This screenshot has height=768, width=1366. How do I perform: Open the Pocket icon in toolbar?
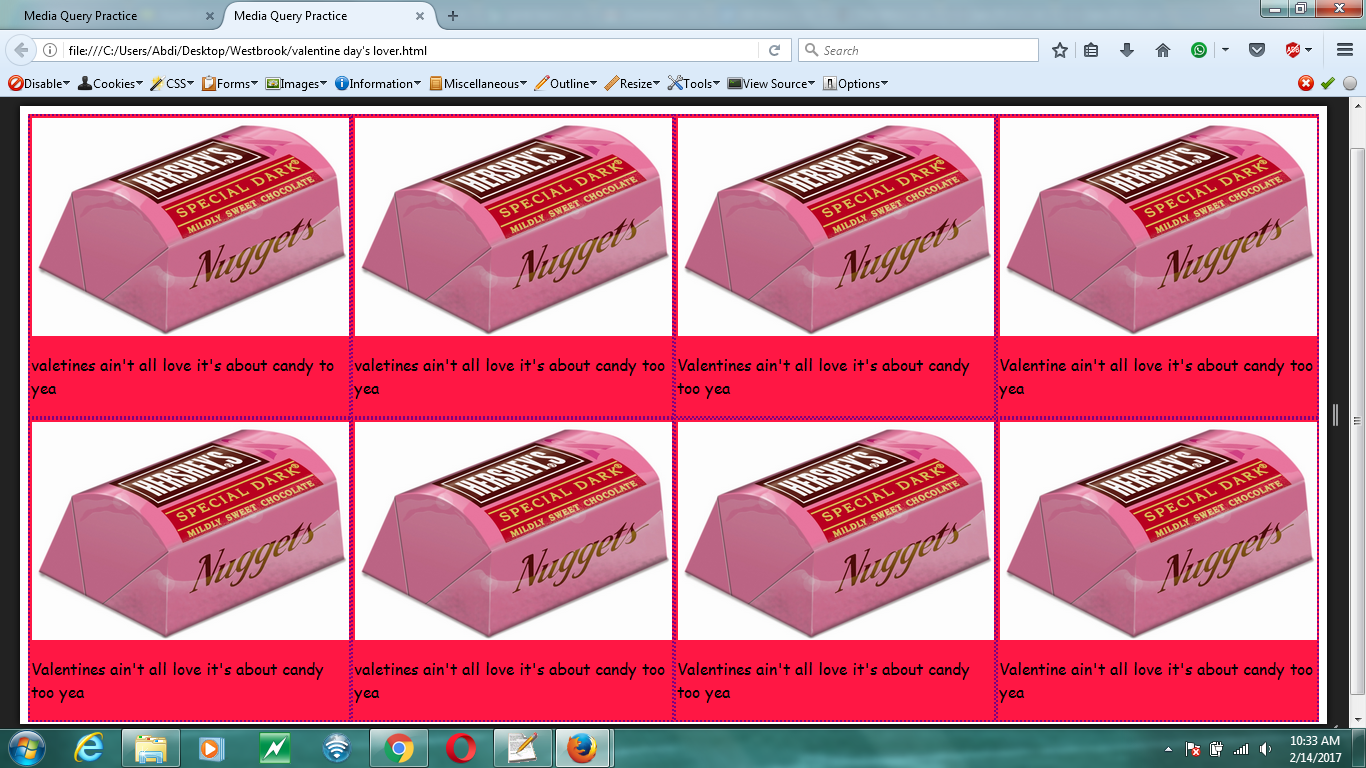(x=1258, y=50)
